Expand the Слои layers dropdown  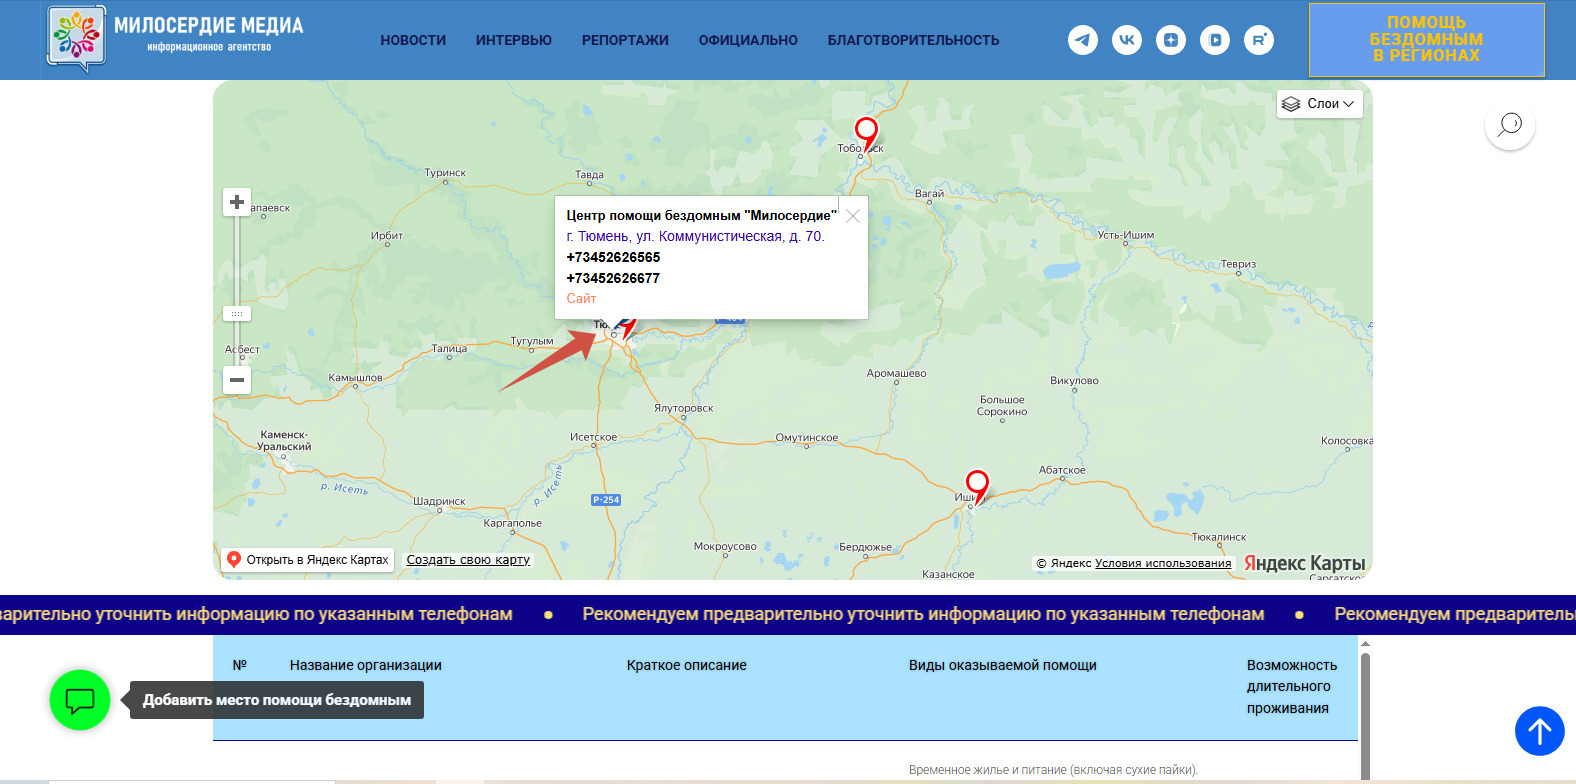click(1320, 104)
